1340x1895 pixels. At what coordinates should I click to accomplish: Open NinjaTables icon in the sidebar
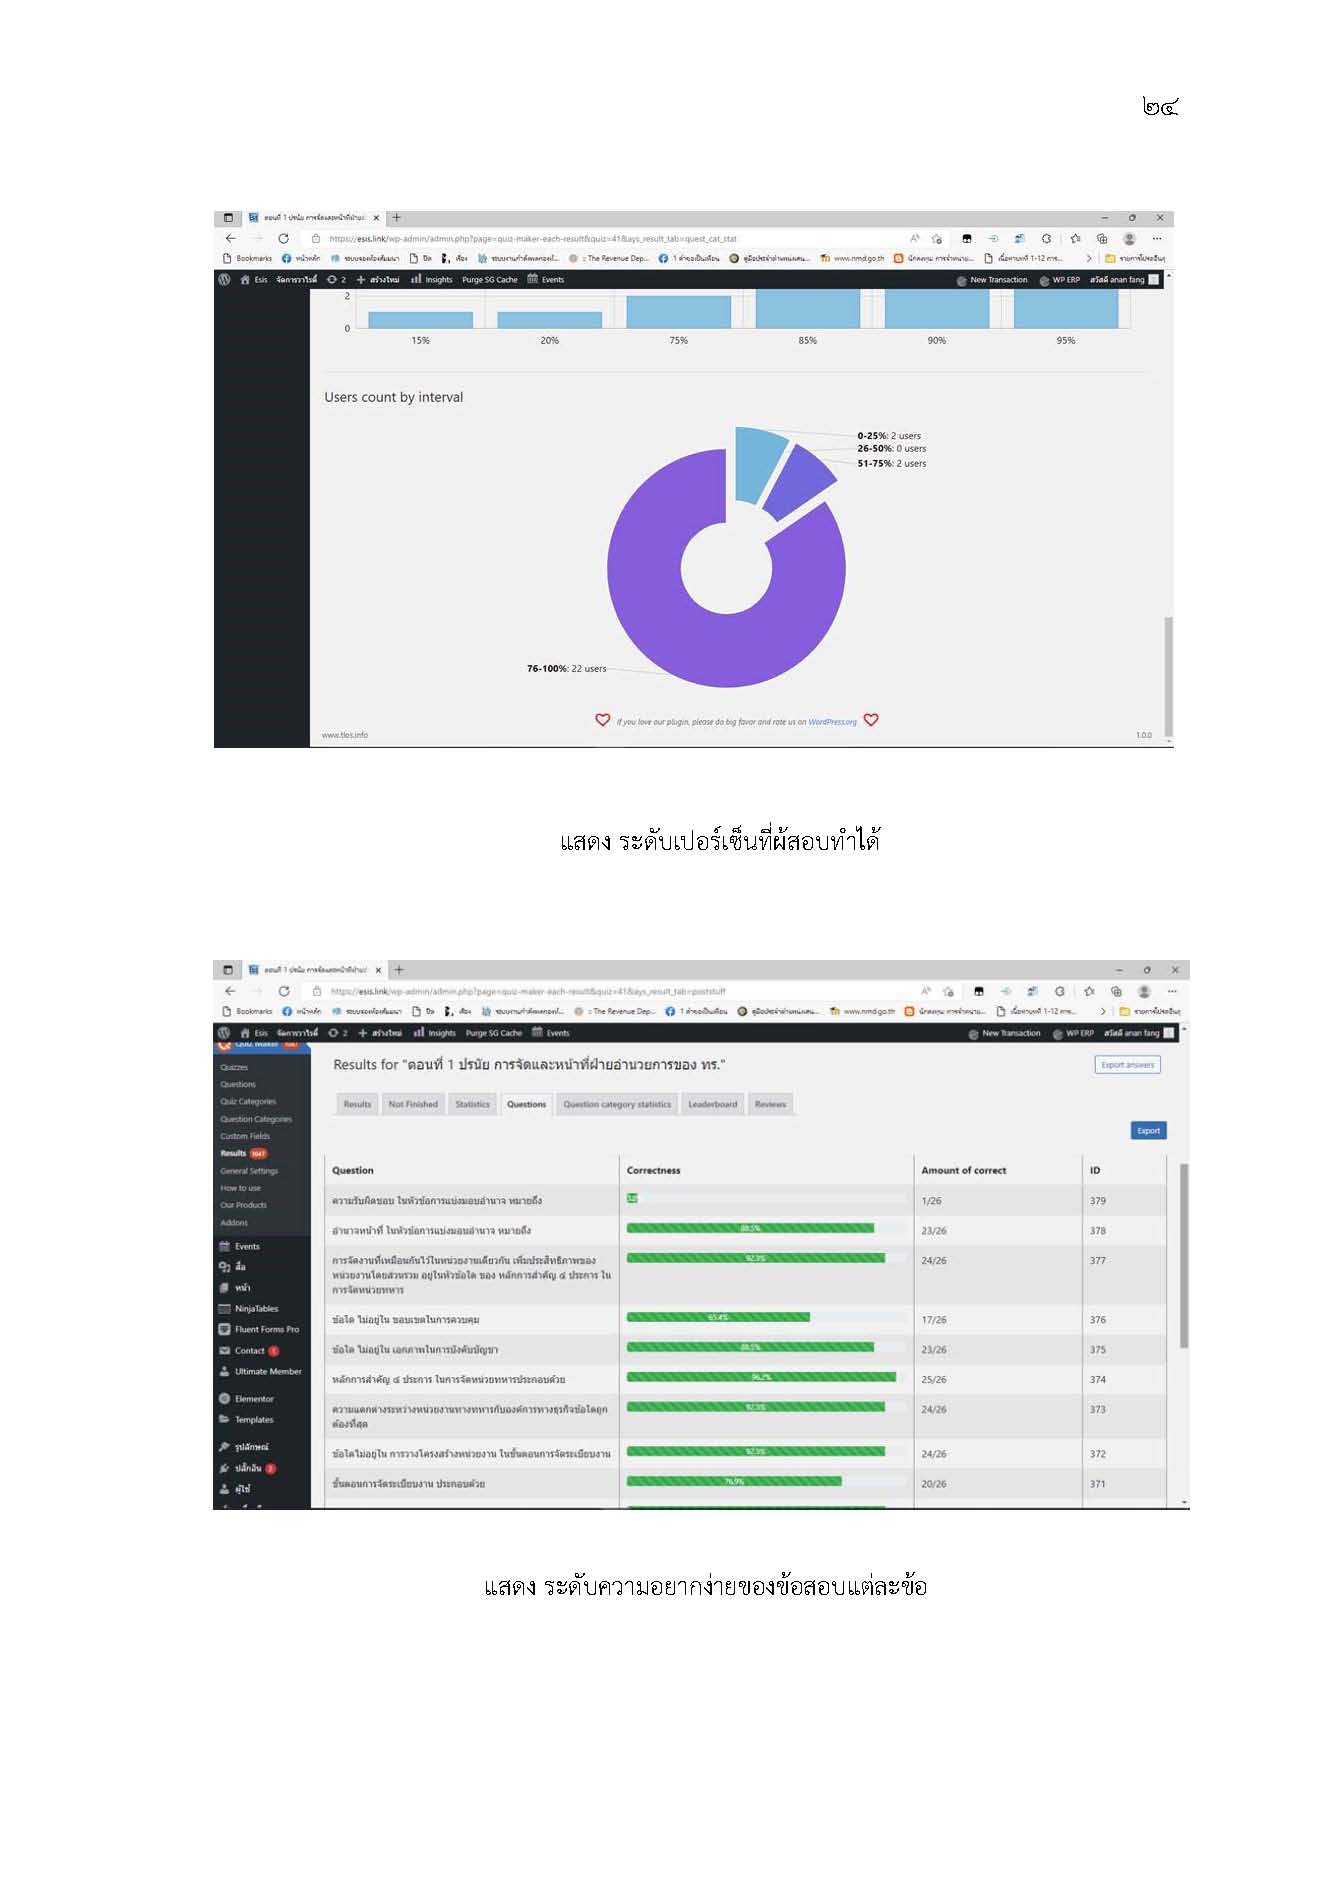pyautogui.click(x=224, y=1309)
